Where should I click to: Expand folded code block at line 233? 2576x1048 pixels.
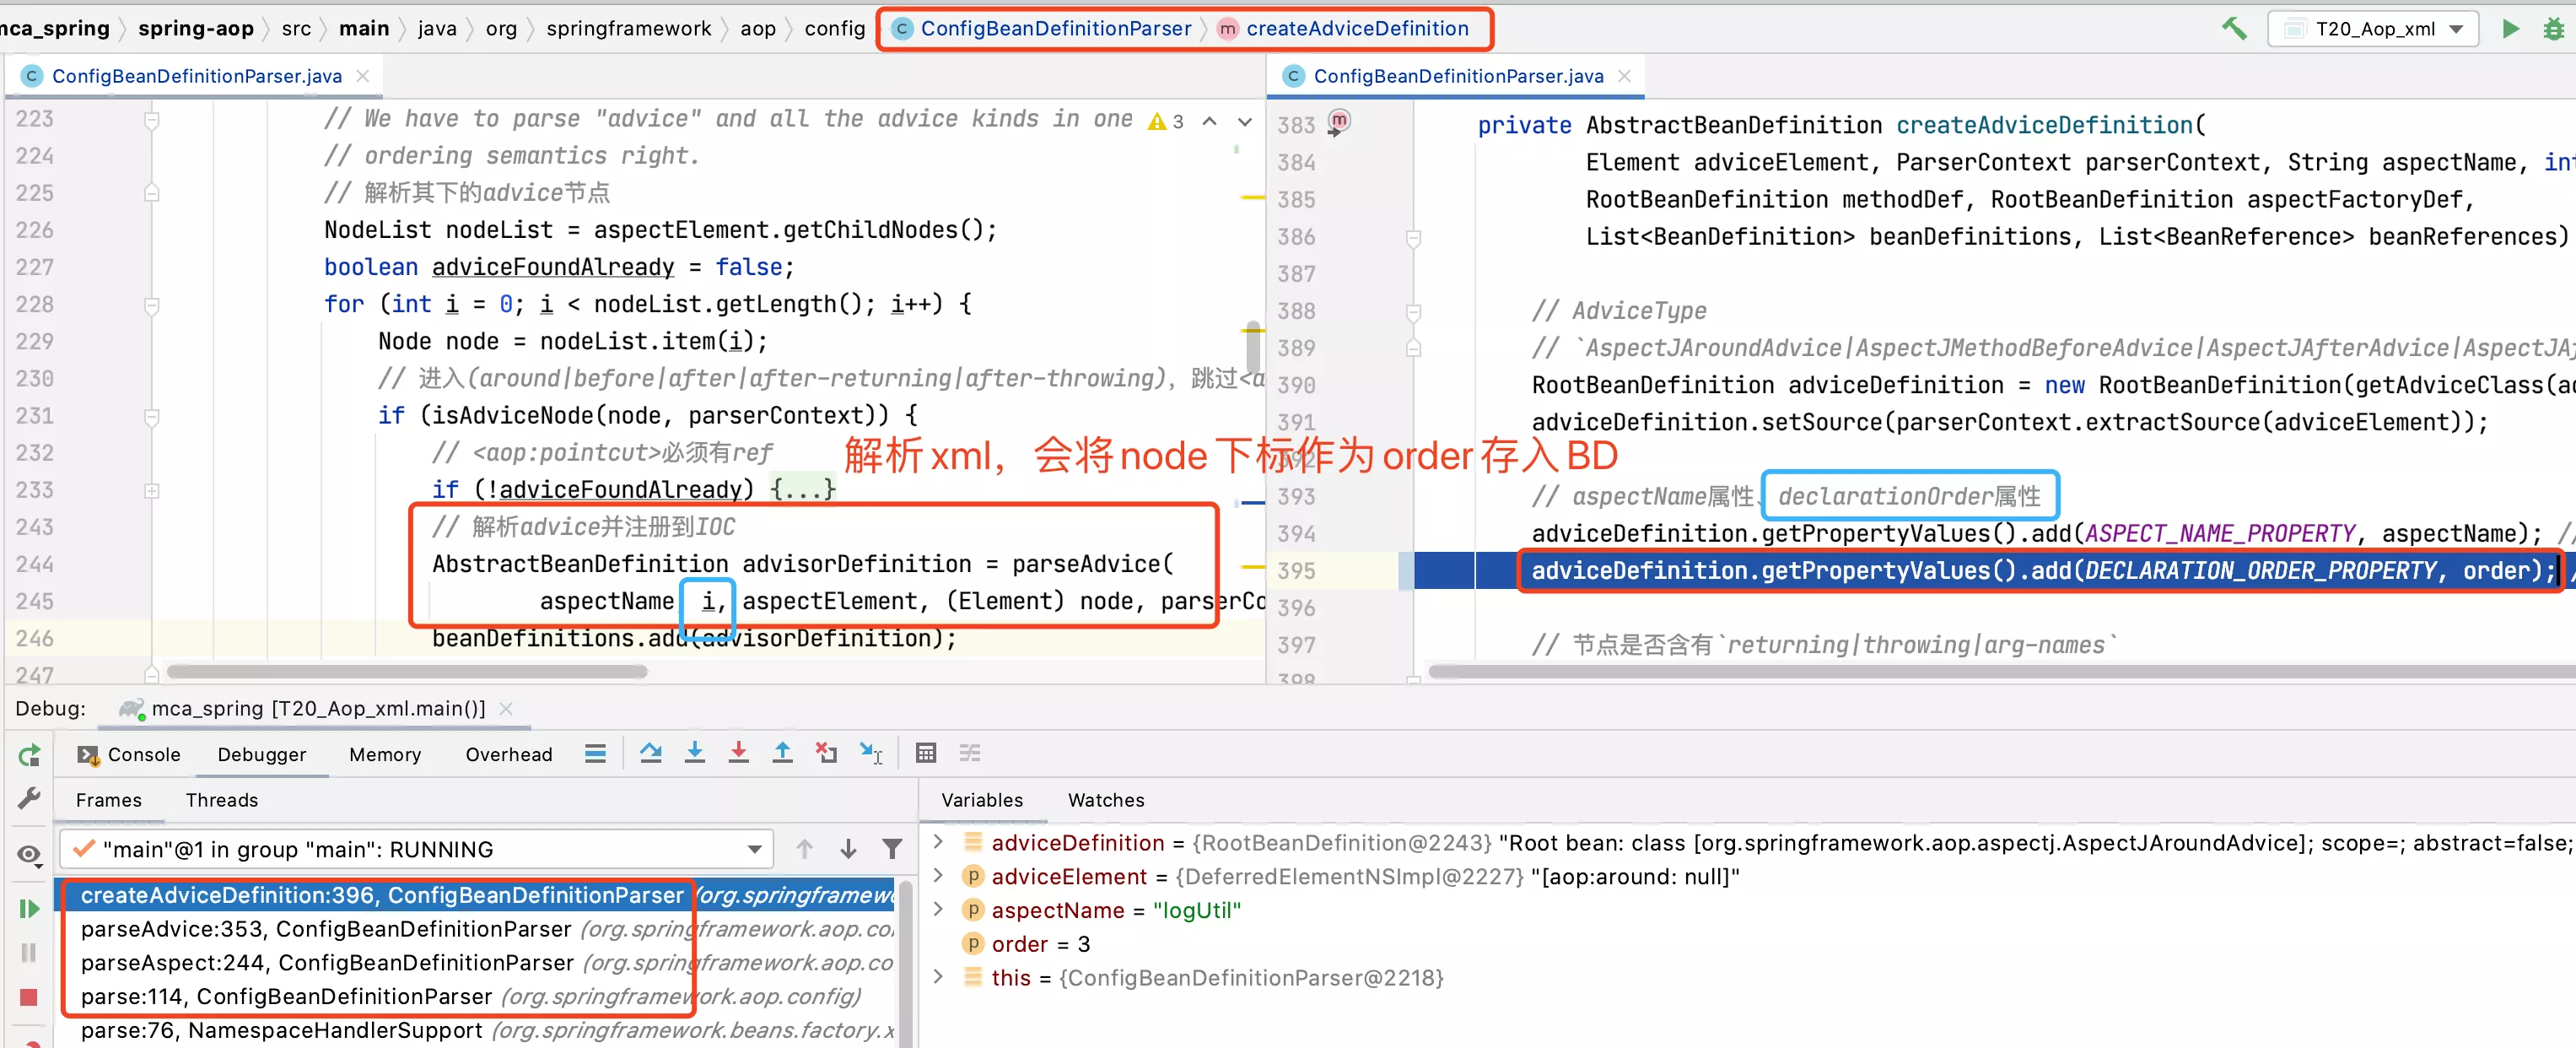152,490
